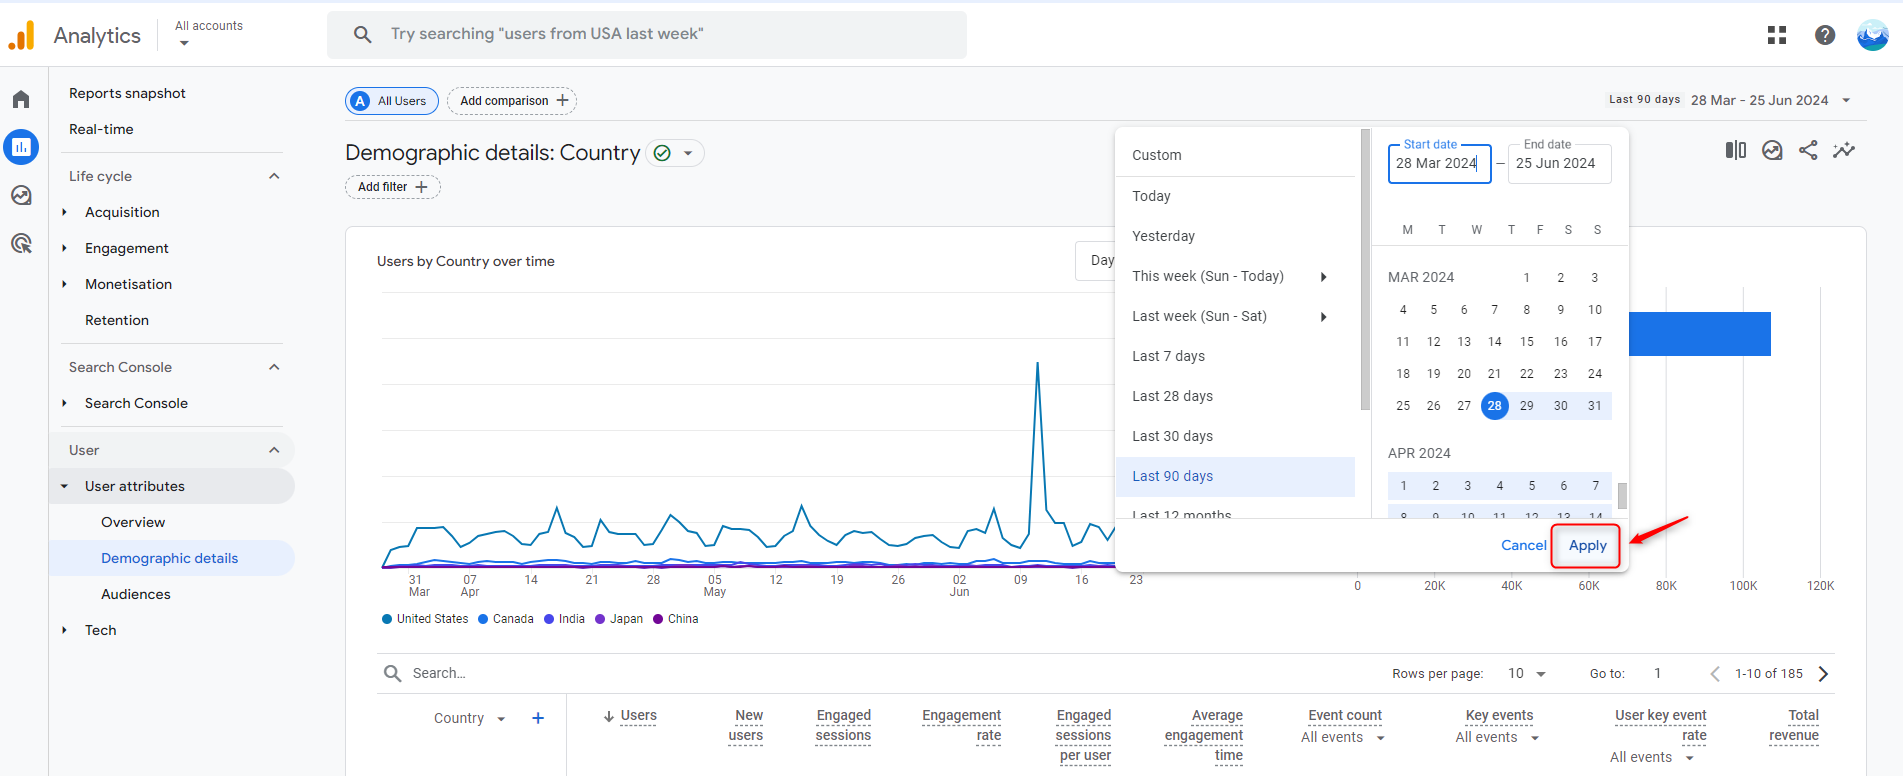The height and width of the screenshot is (776, 1903).
Task: Select Last 7 days preset
Action: click(x=1235, y=356)
